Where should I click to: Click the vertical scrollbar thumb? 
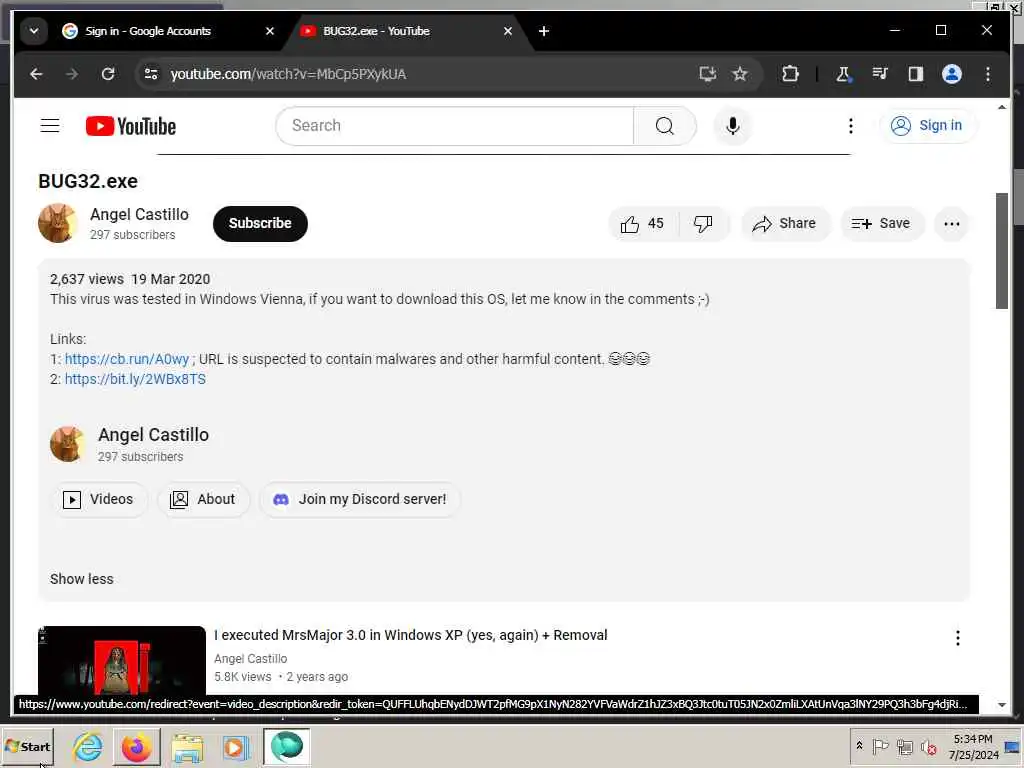pyautogui.click(x=1002, y=251)
